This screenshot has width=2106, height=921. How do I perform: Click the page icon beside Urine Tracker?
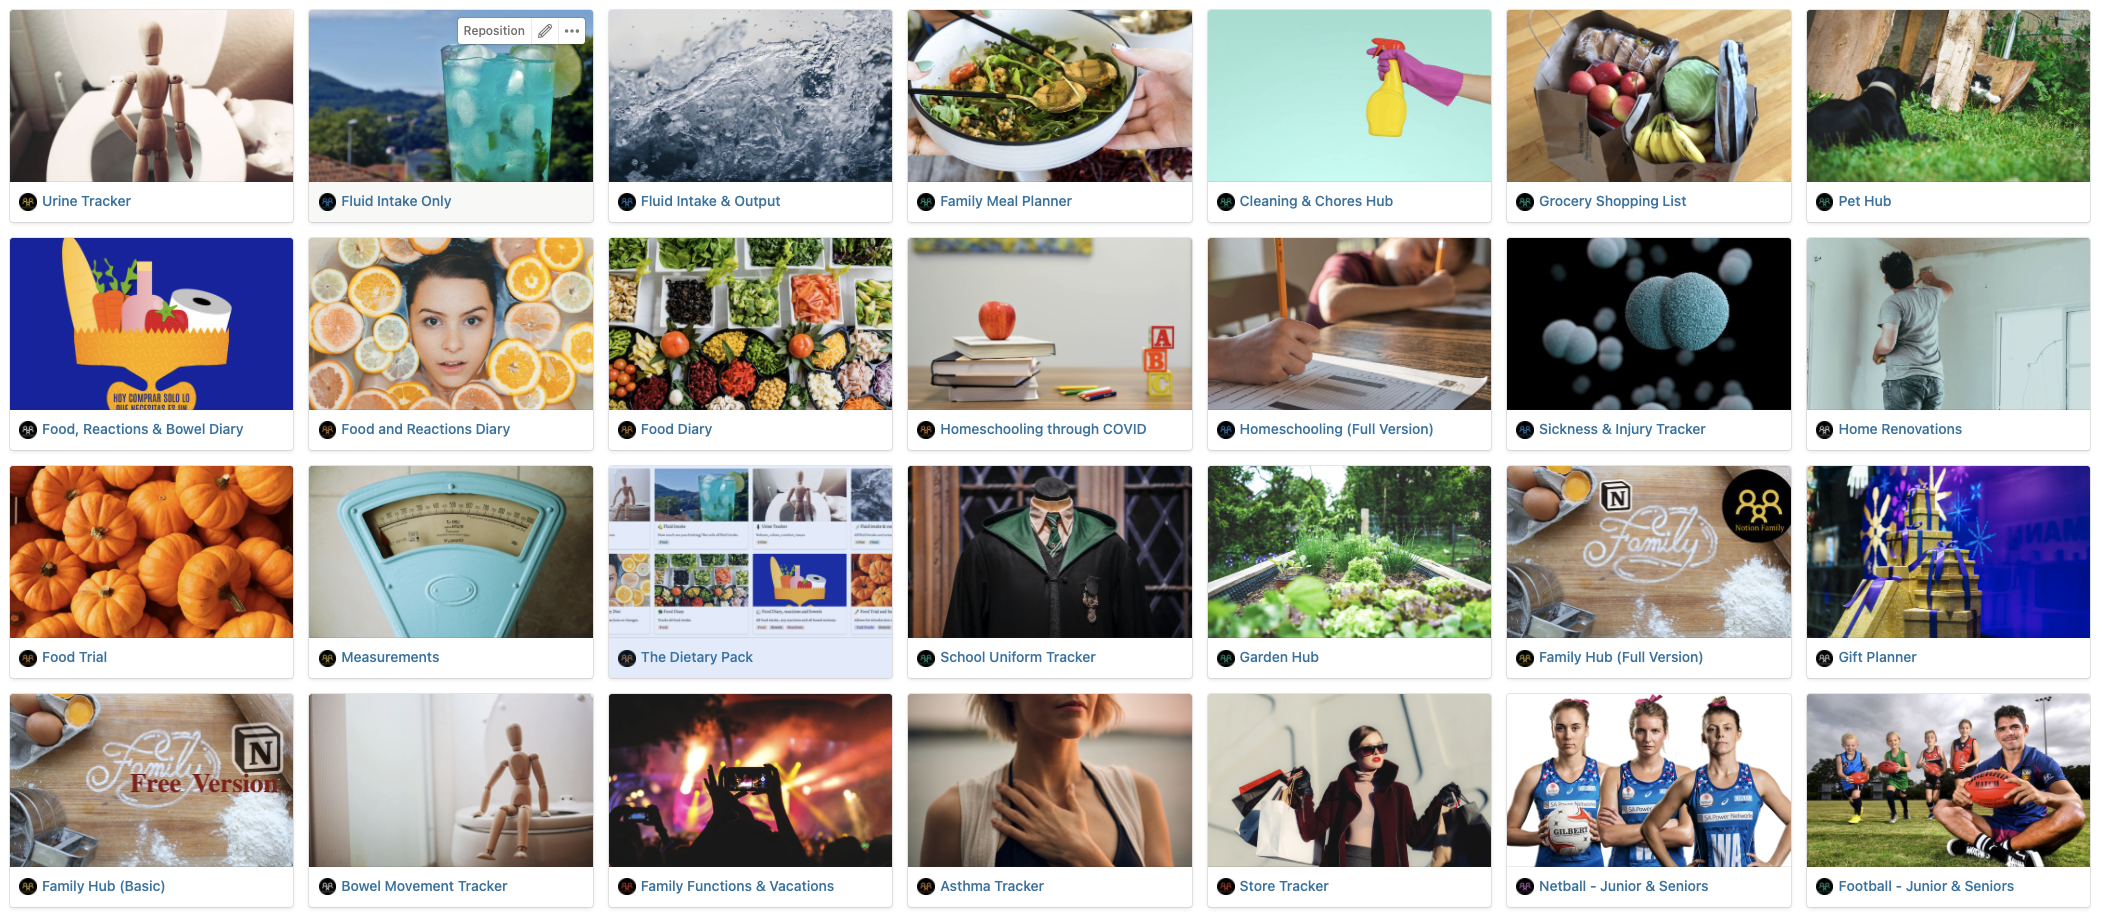point(28,202)
